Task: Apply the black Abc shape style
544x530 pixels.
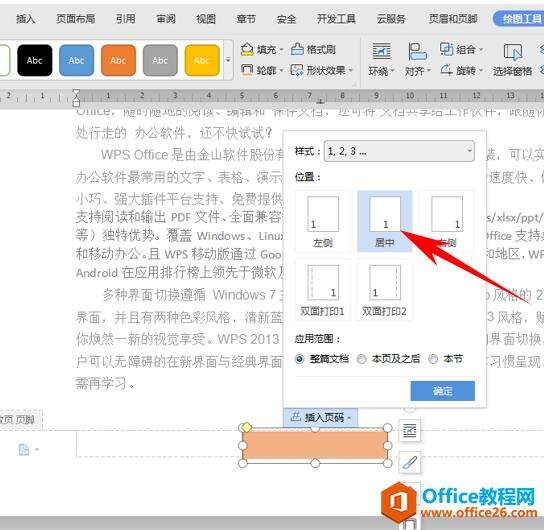Action: (x=35, y=60)
